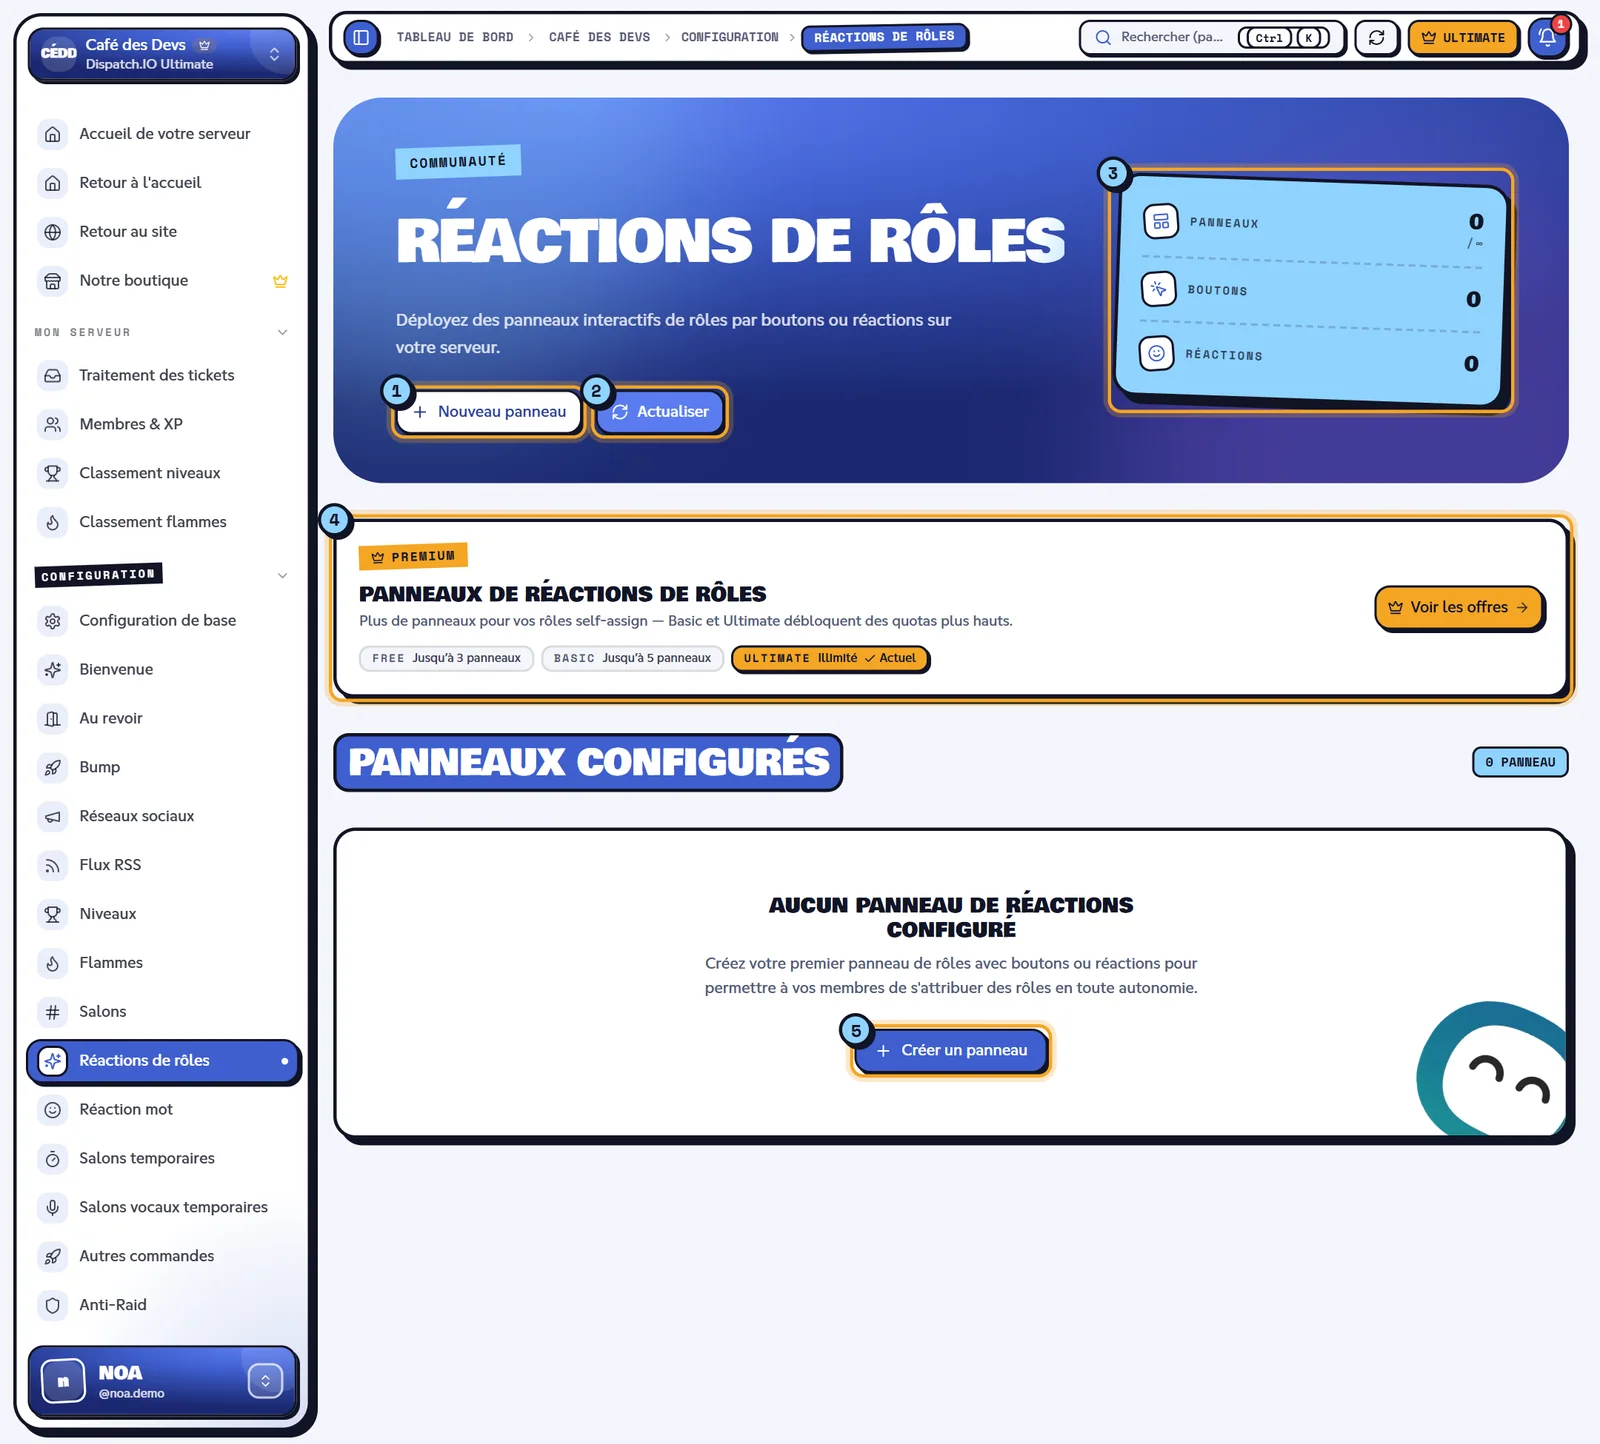This screenshot has height=1444, width=1600.
Task: Go to Membres & XP
Action: pos(163,424)
